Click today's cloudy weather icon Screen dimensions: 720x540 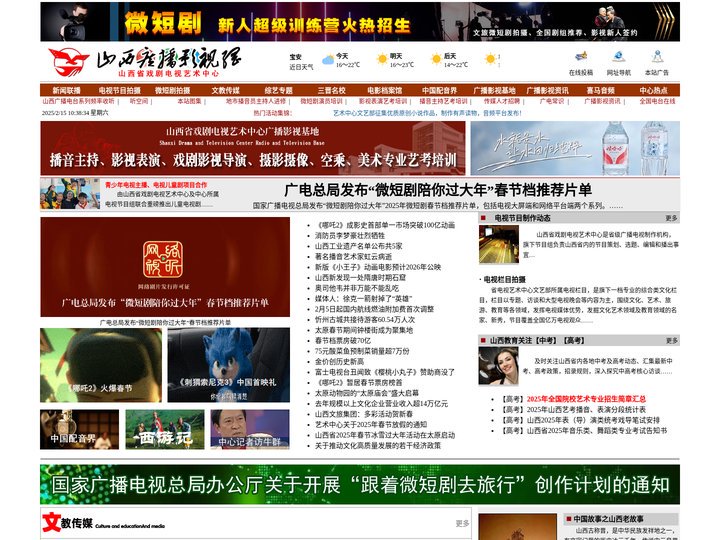(328, 60)
